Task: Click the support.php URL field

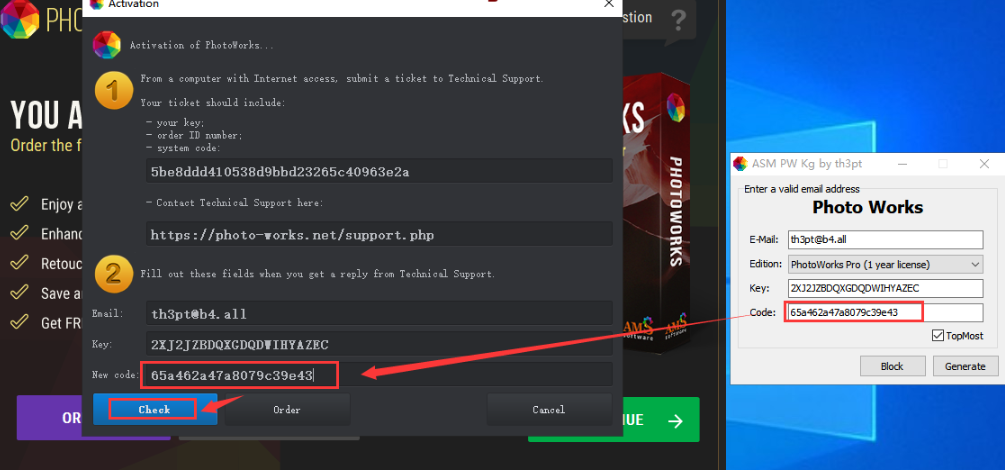Action: 378,235
